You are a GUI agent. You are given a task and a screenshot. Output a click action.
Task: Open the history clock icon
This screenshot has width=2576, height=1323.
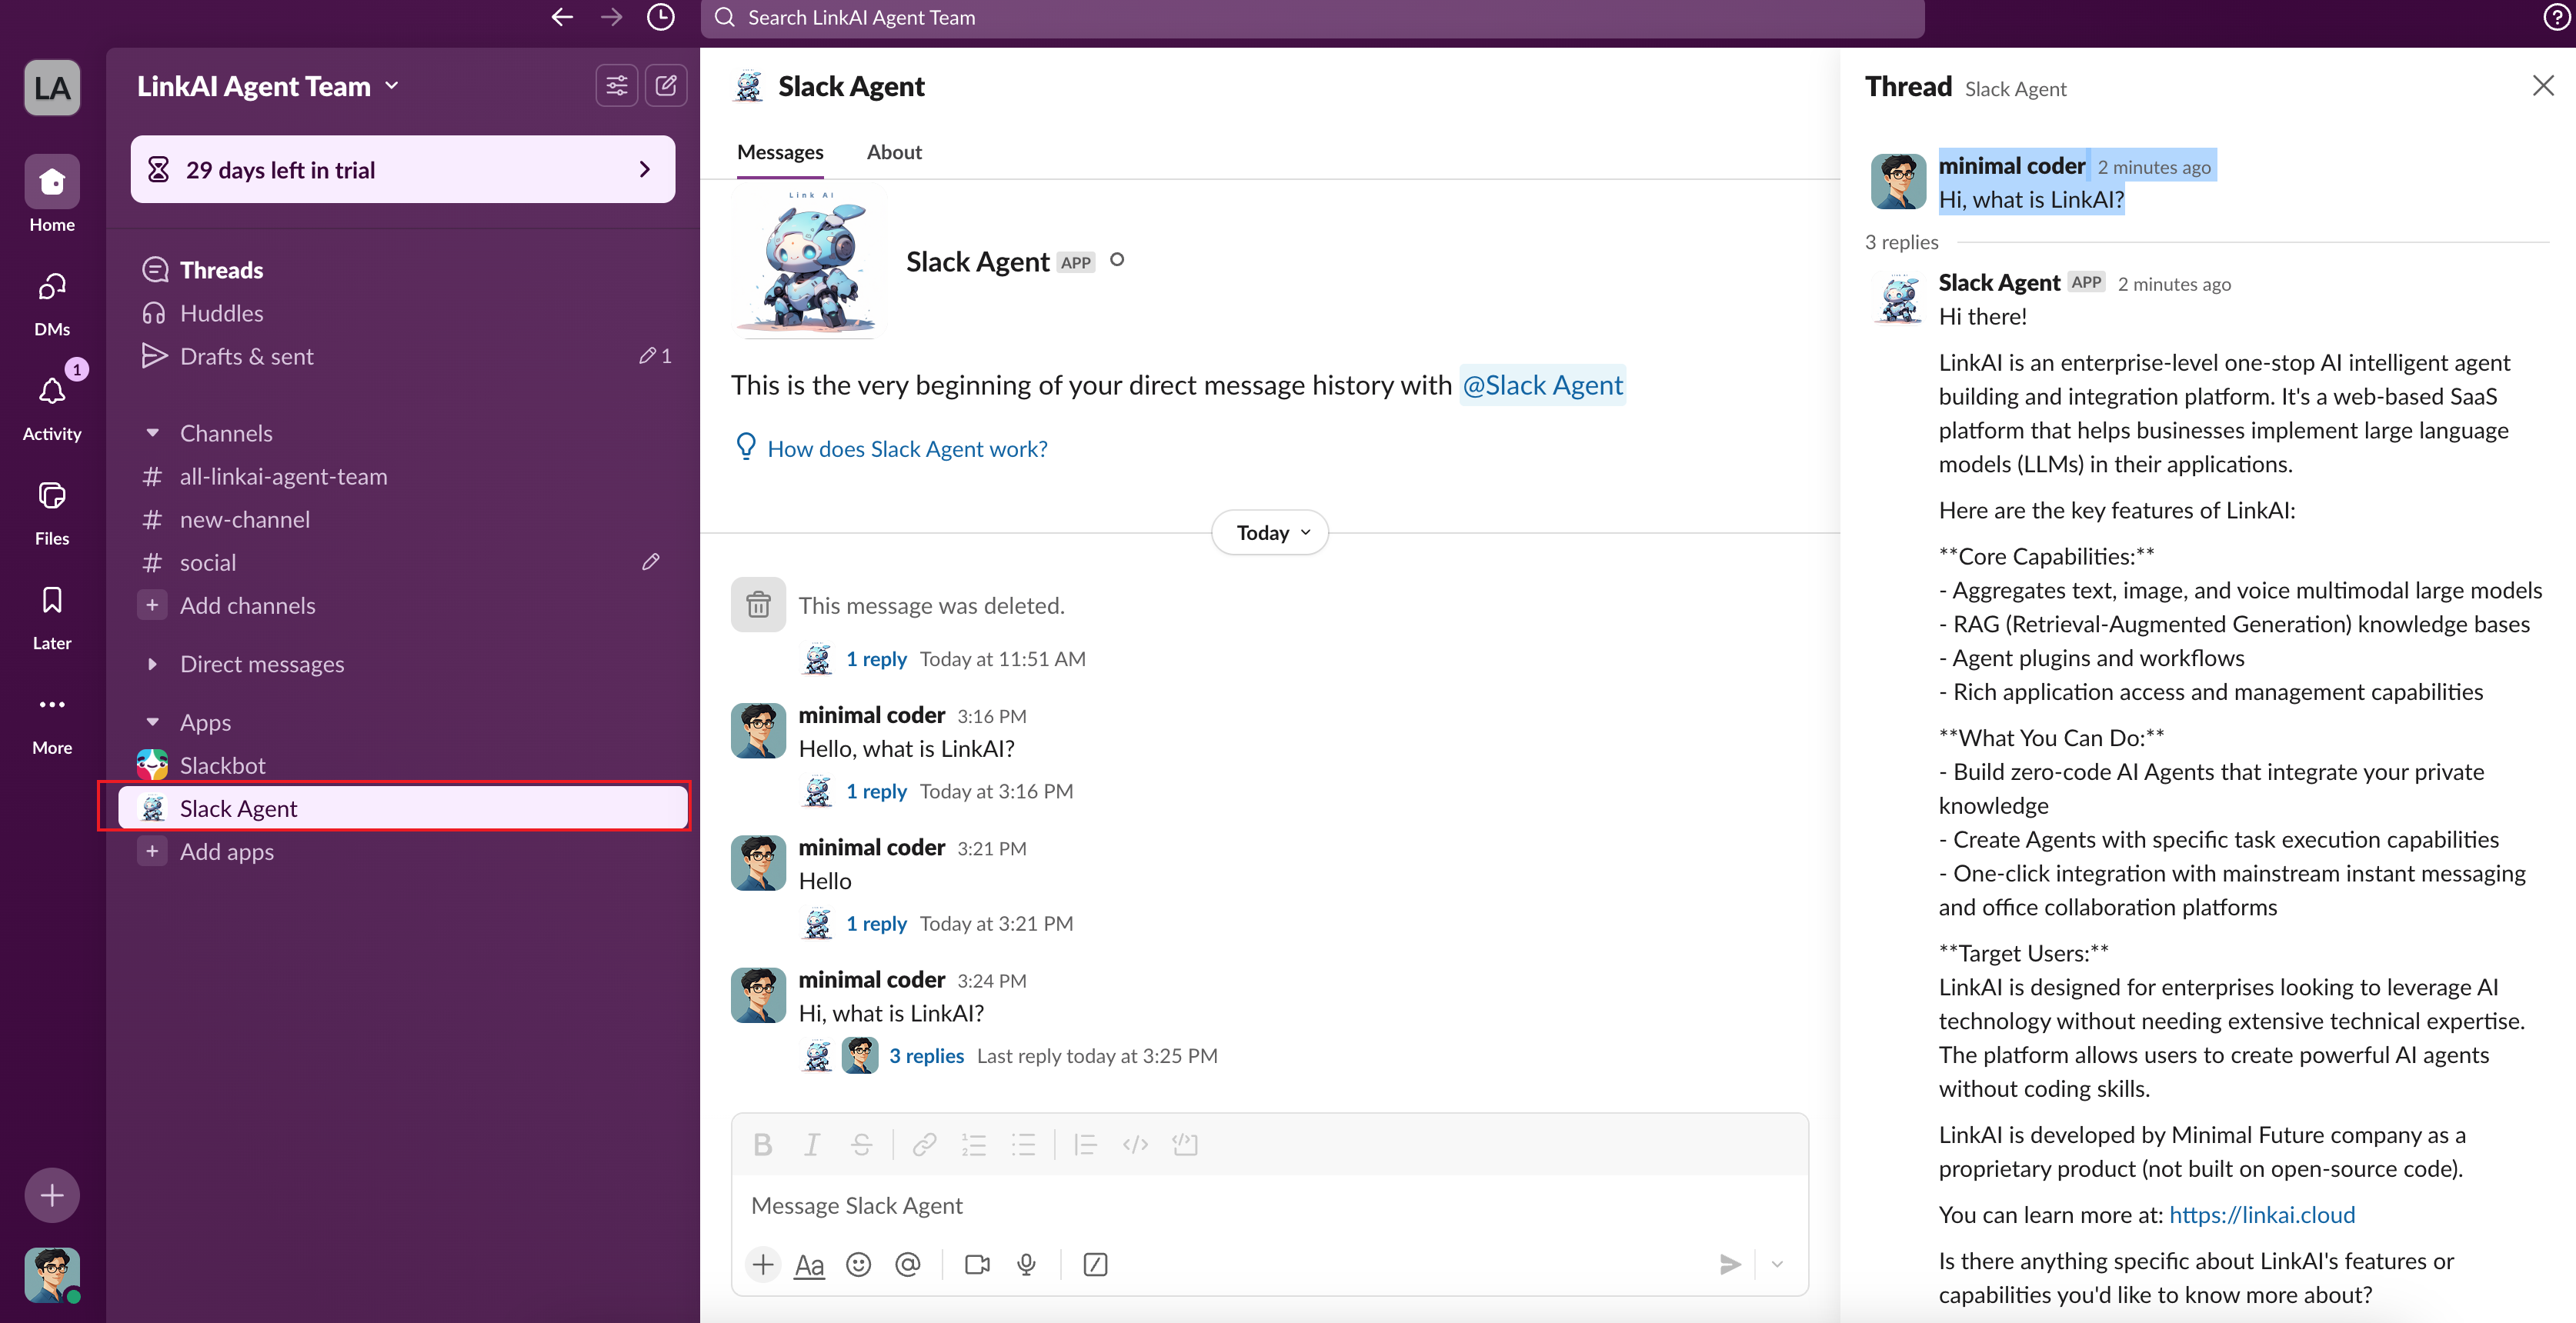661,17
